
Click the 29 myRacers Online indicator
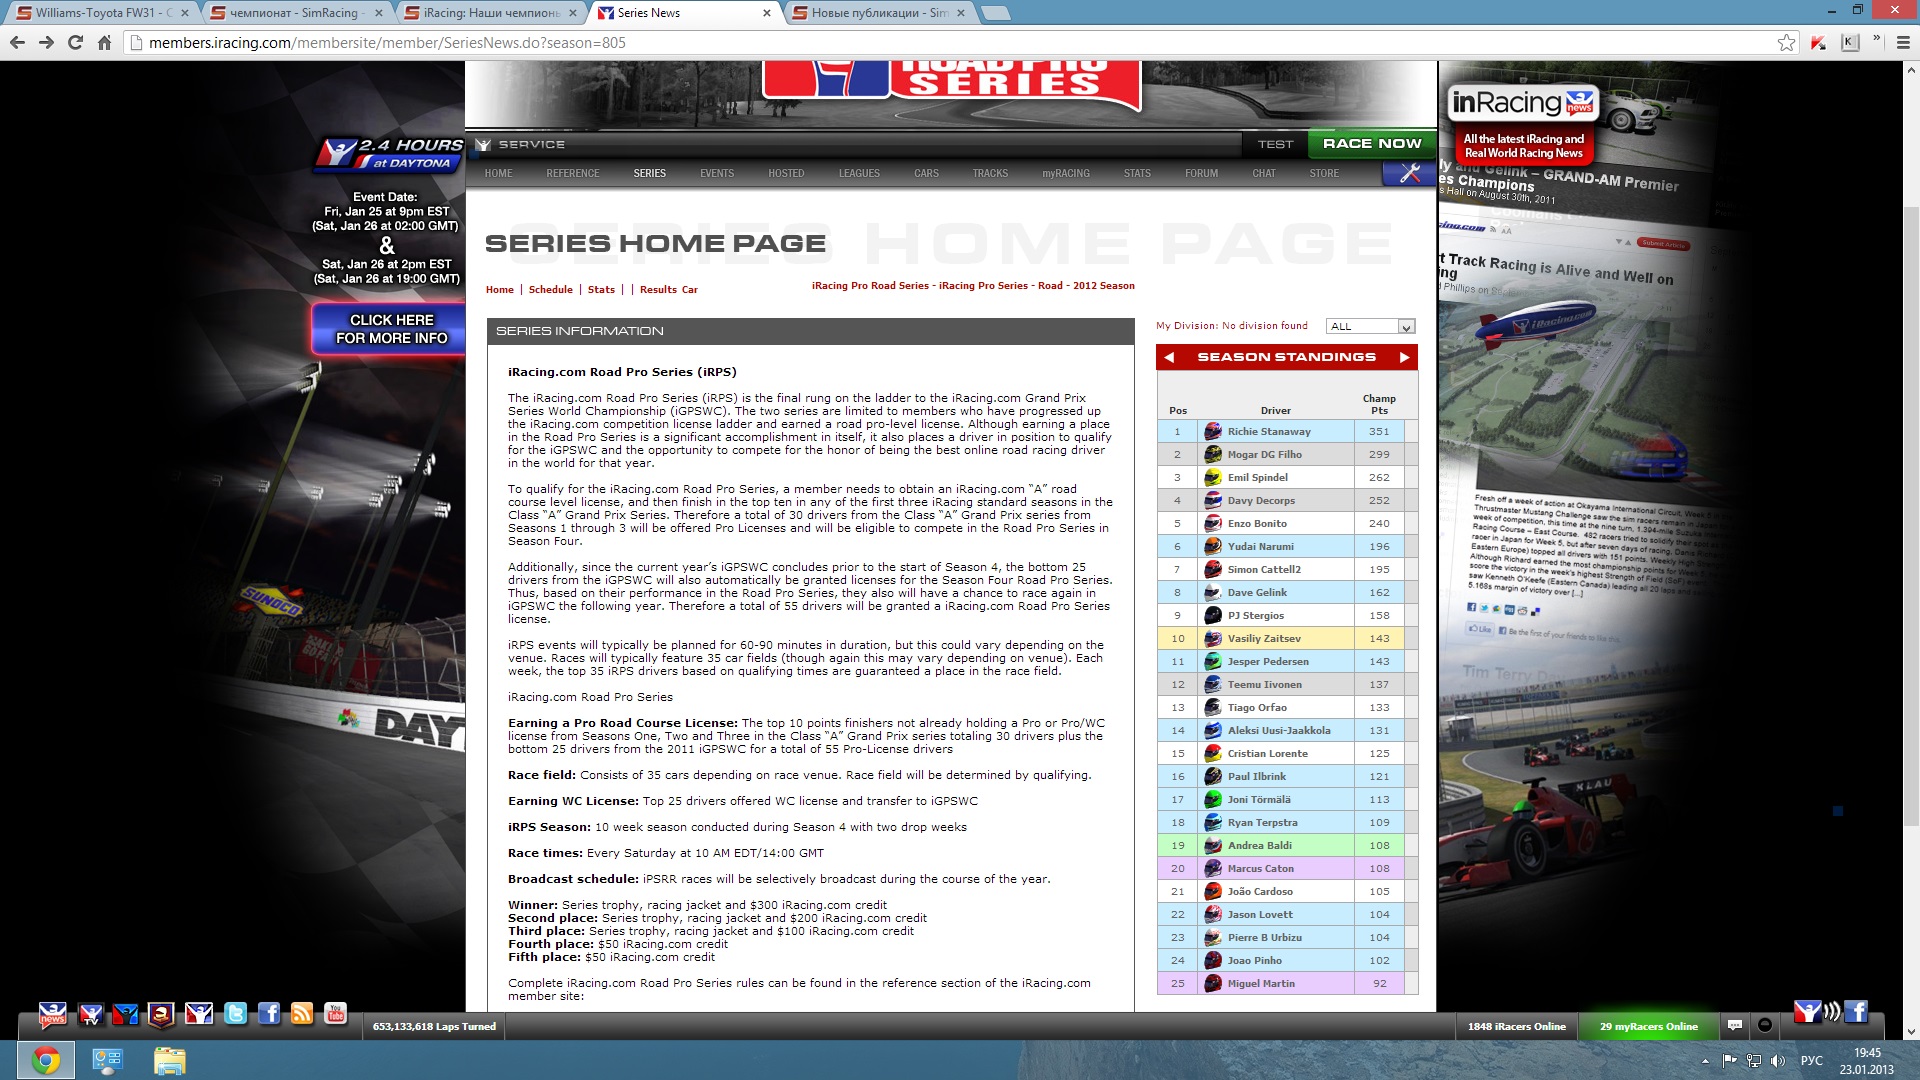point(1648,1026)
